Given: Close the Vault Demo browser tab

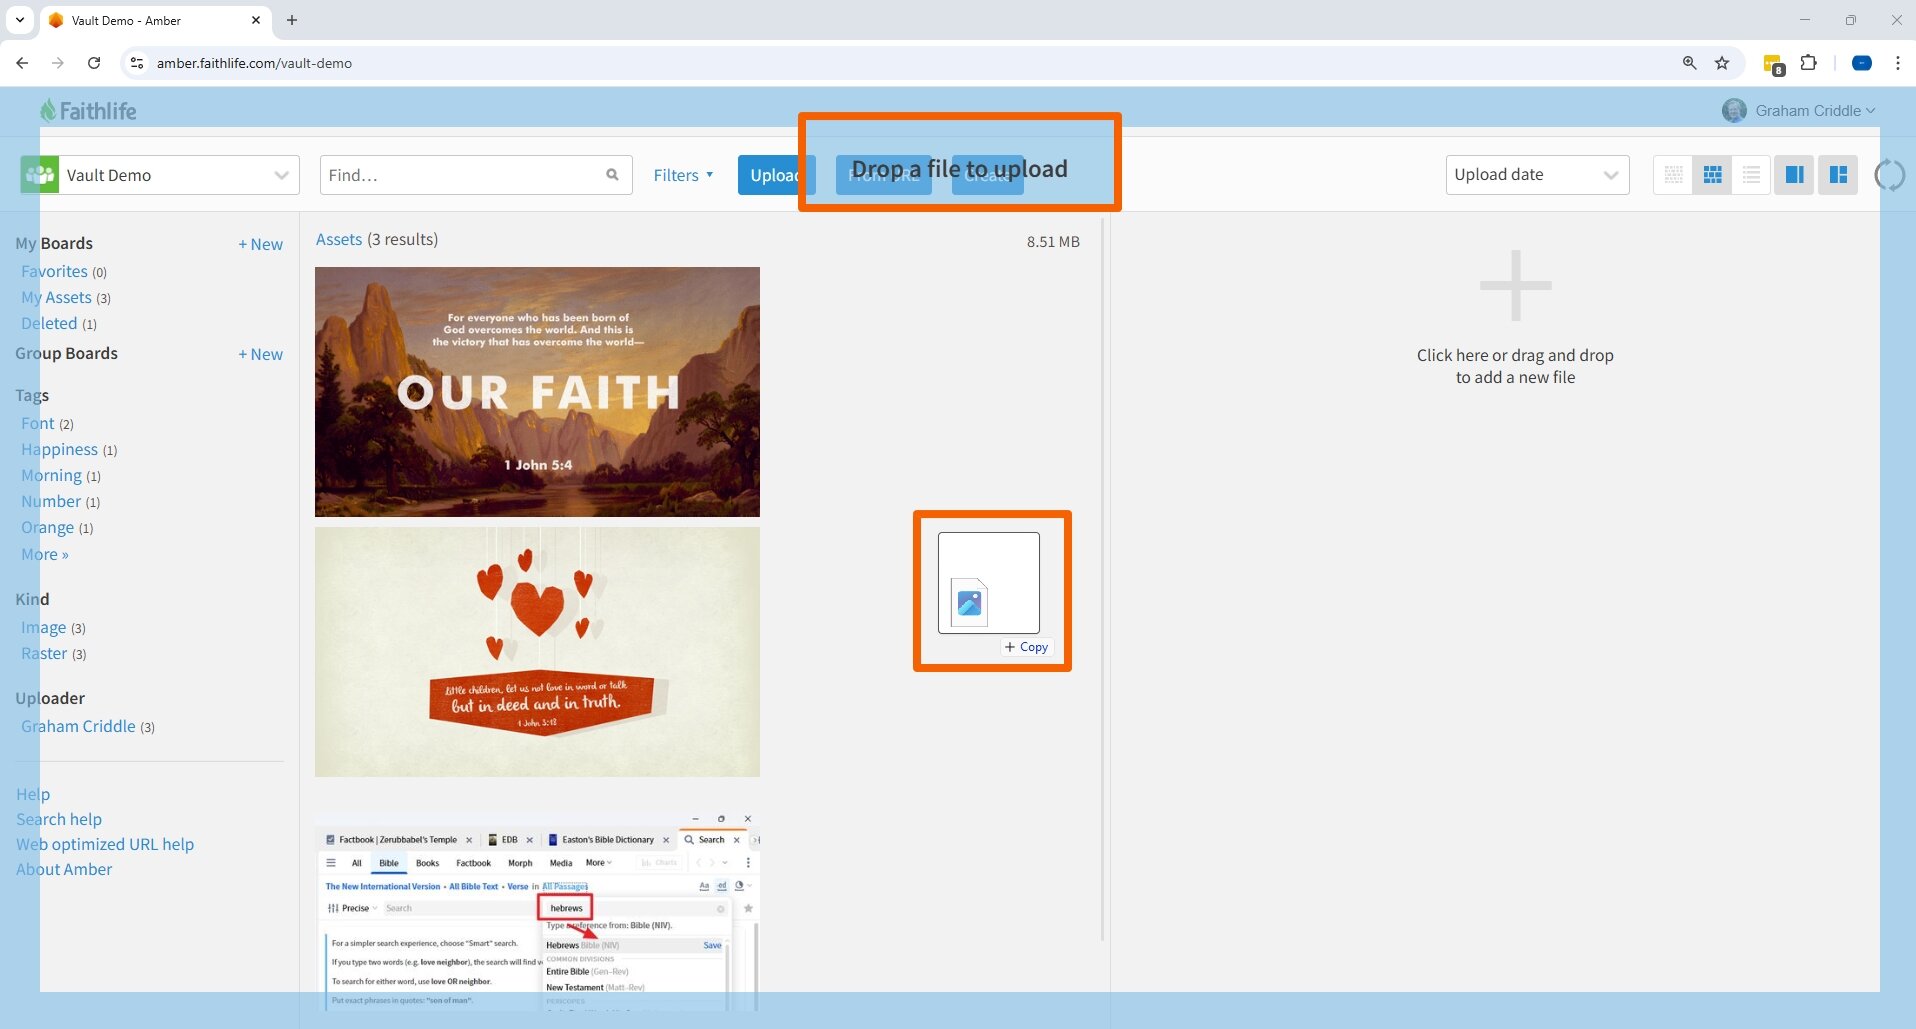Looking at the screenshot, I should 256,20.
